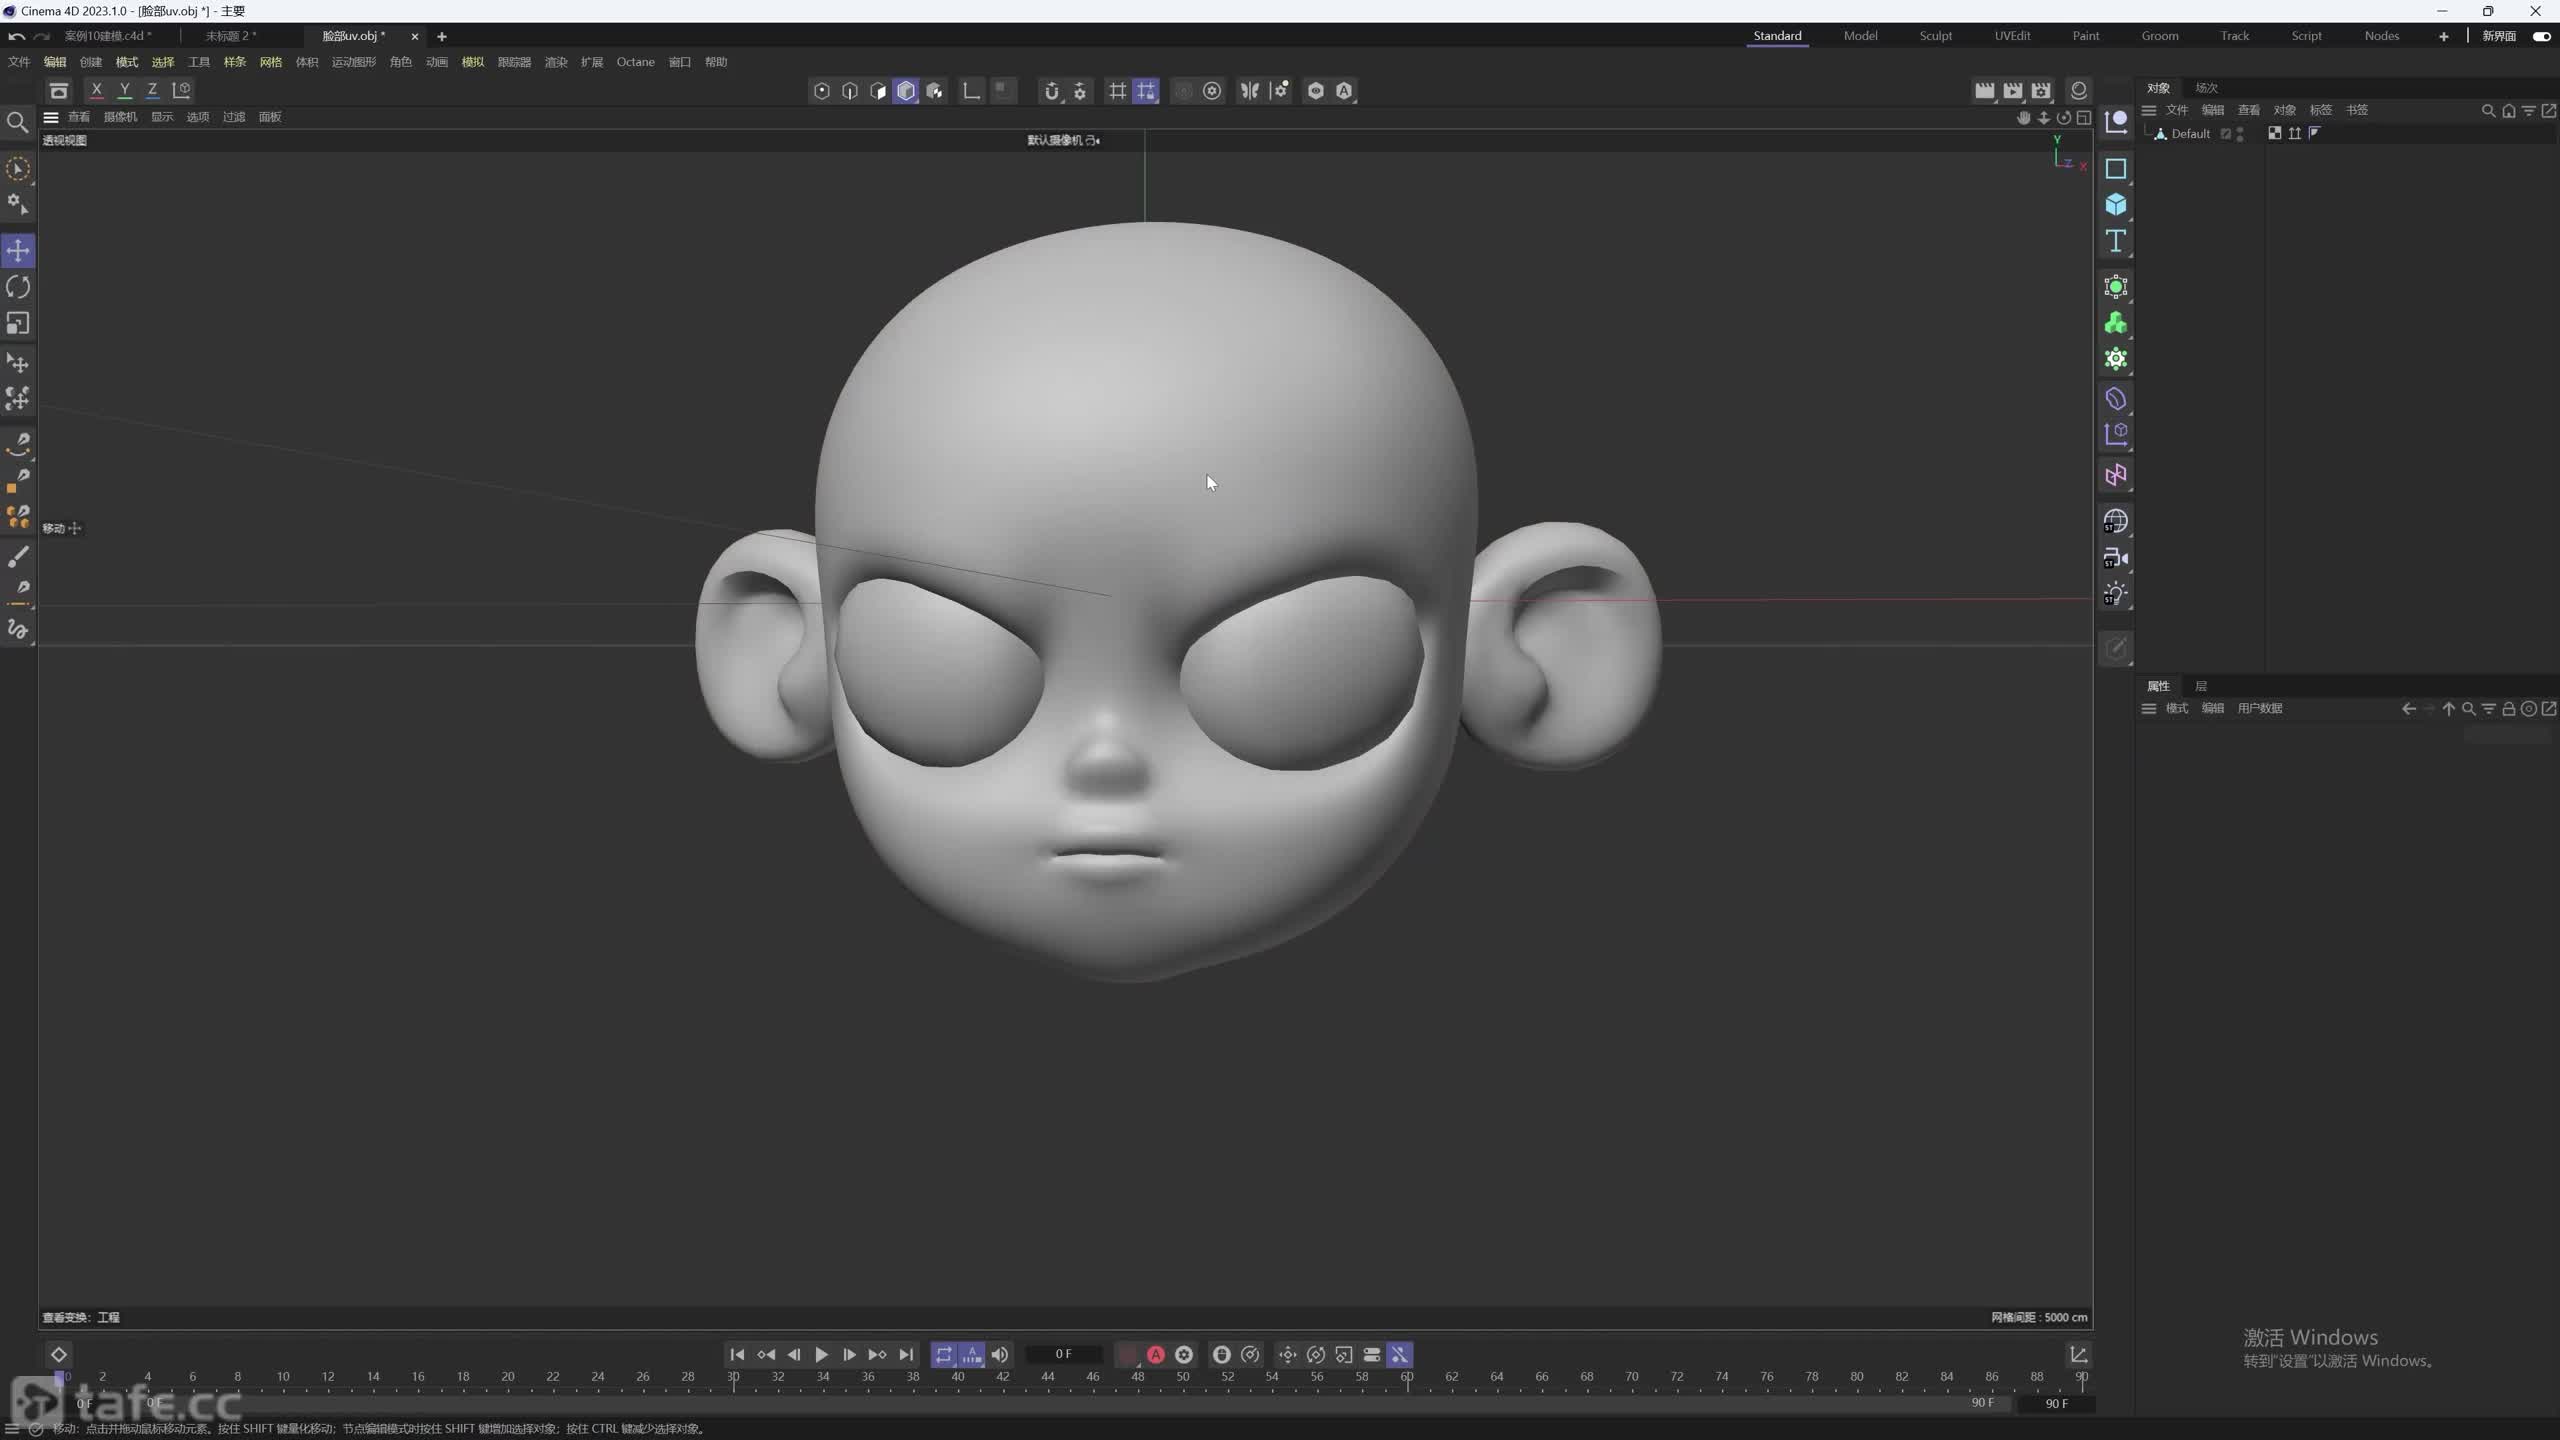Toggle X axis lock
Image resolution: width=2560 pixels, height=1440 pixels.
96,90
